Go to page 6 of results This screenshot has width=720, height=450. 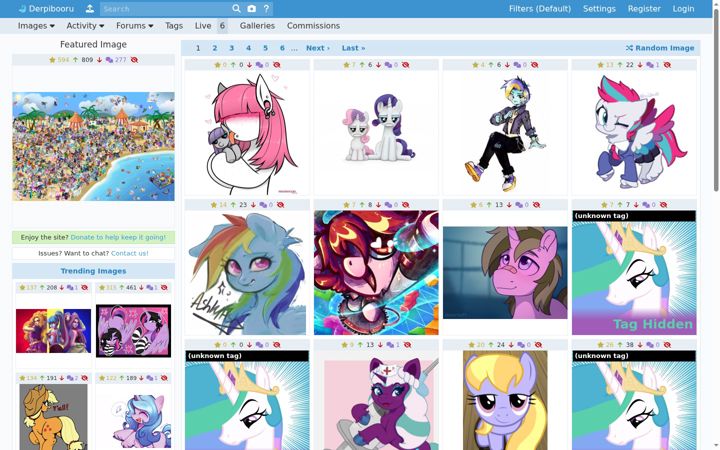[282, 48]
